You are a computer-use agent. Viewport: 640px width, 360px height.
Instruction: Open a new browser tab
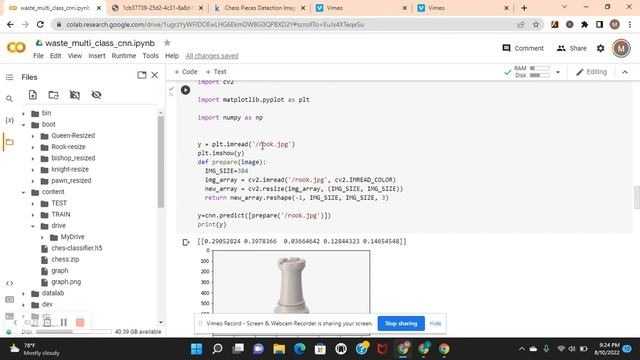coord(524,8)
